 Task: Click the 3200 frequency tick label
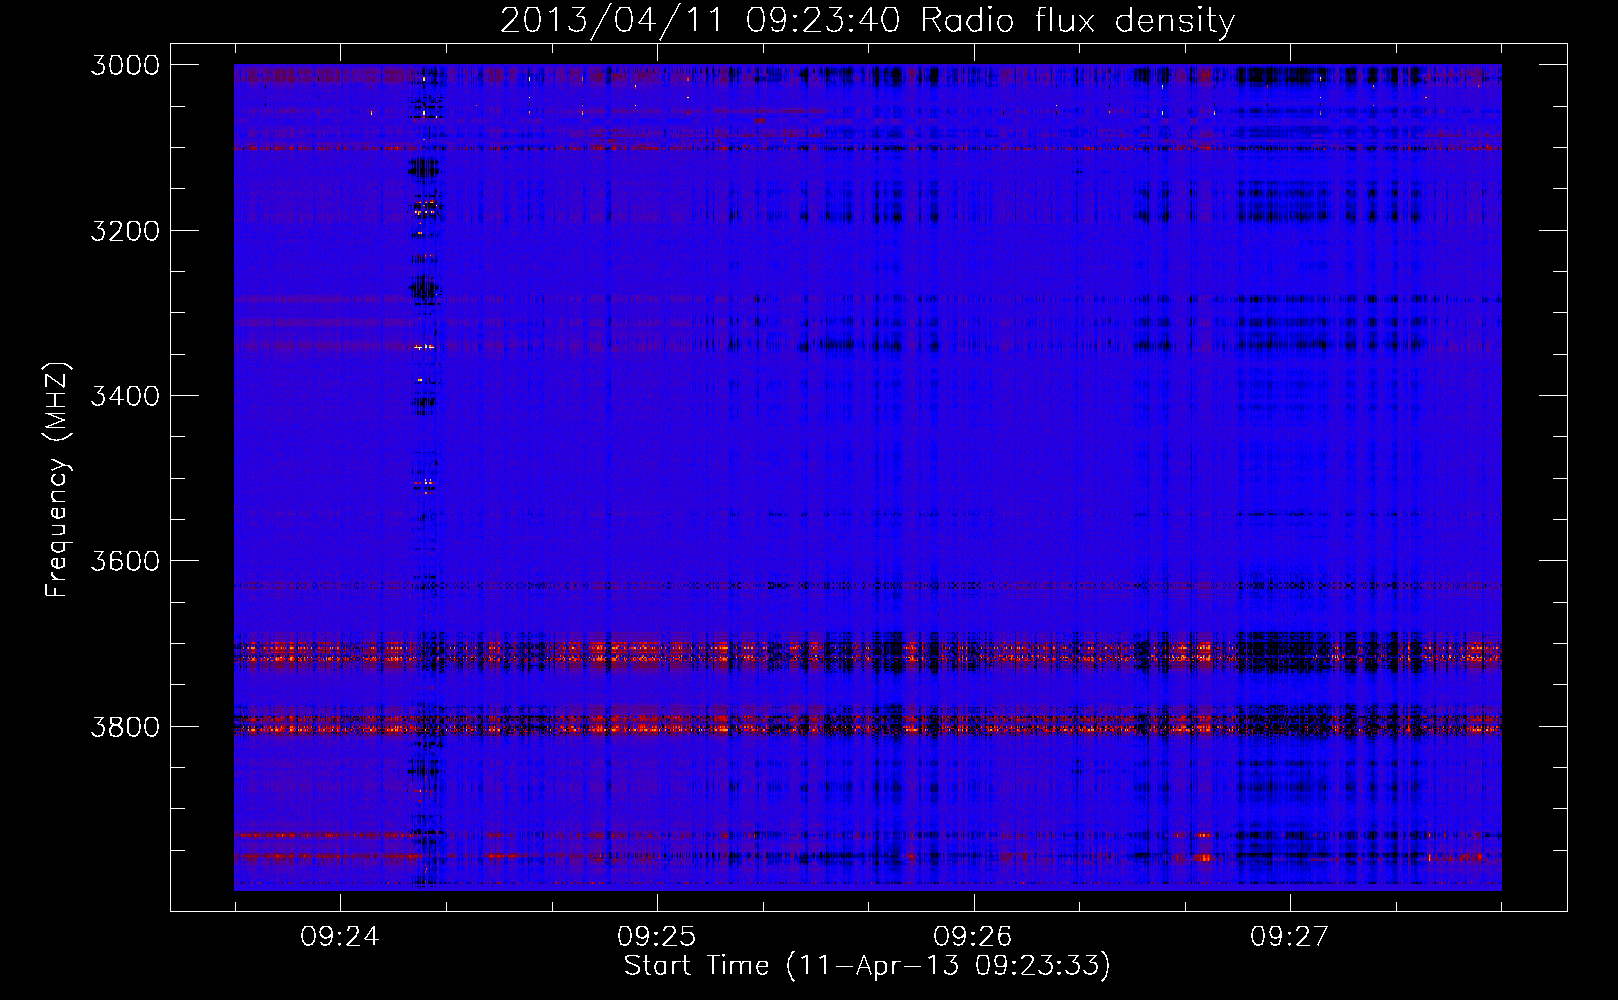pyautogui.click(x=125, y=231)
